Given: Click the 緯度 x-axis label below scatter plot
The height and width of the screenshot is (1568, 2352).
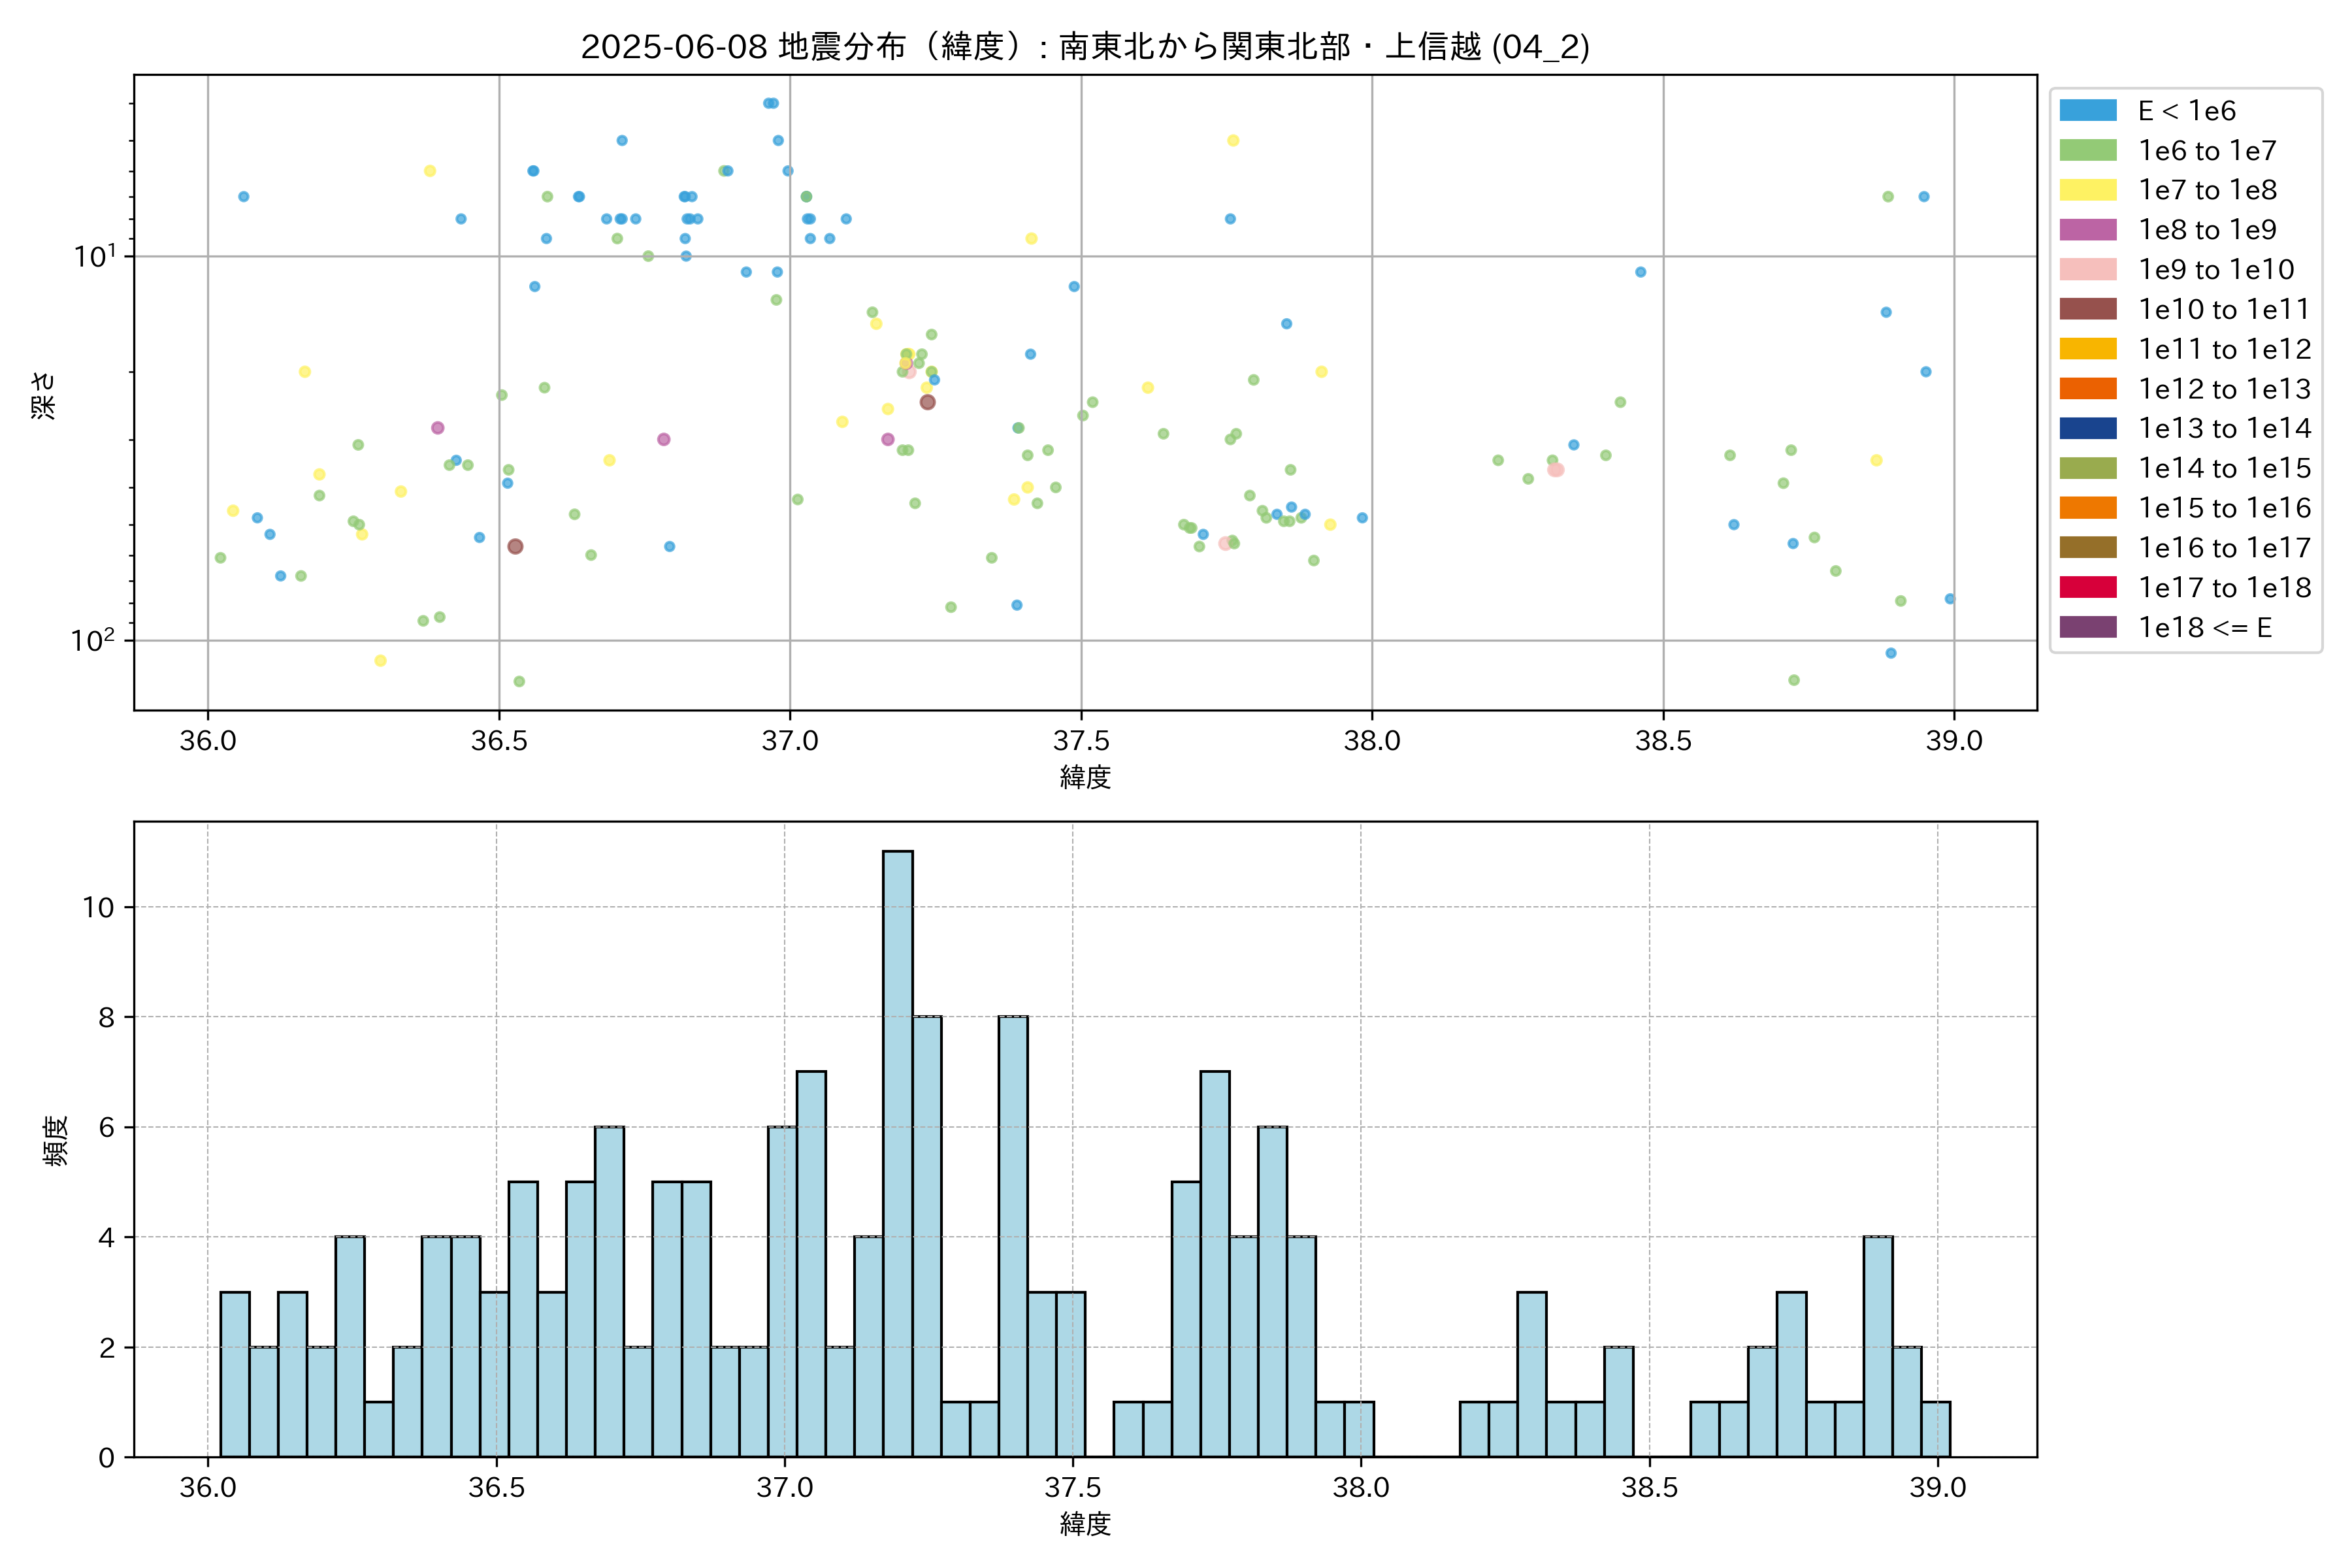Looking at the screenshot, I should (1085, 777).
